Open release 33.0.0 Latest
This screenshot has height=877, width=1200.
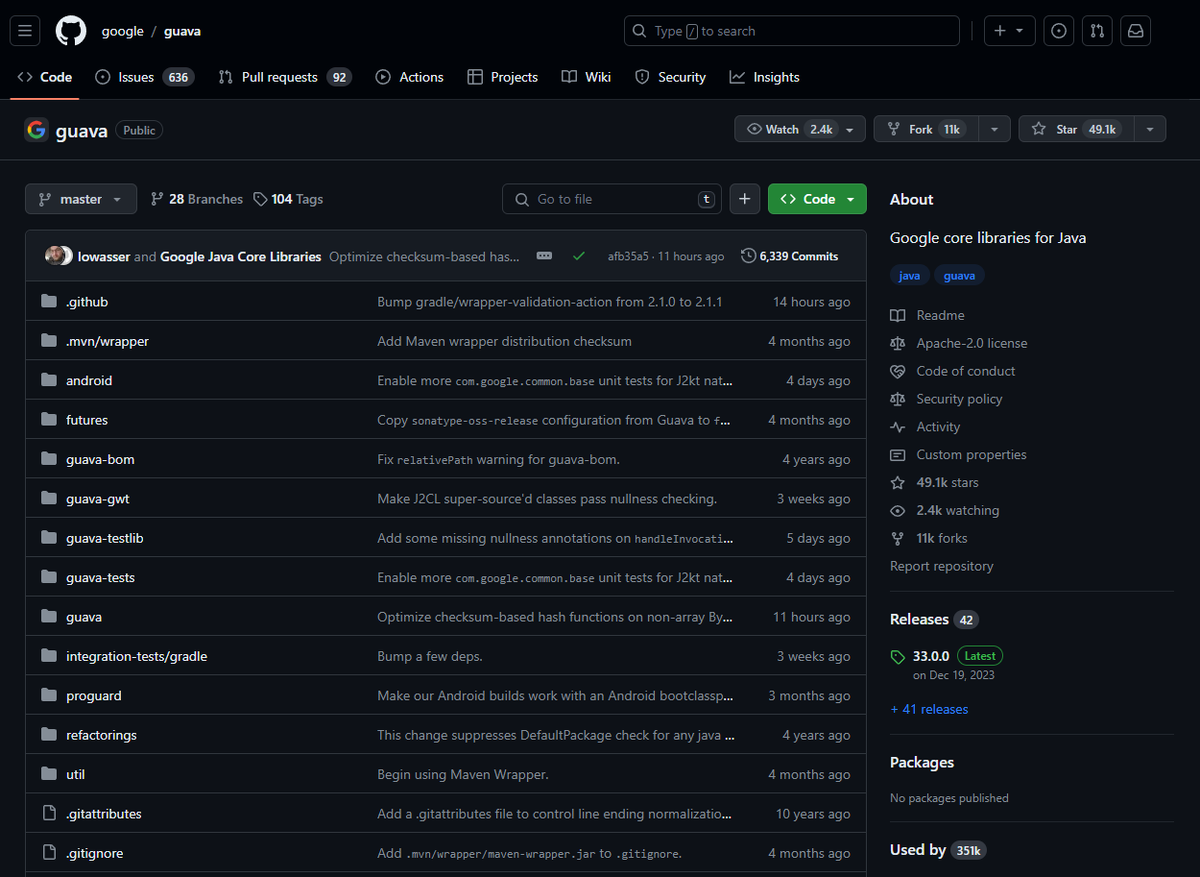click(946, 656)
